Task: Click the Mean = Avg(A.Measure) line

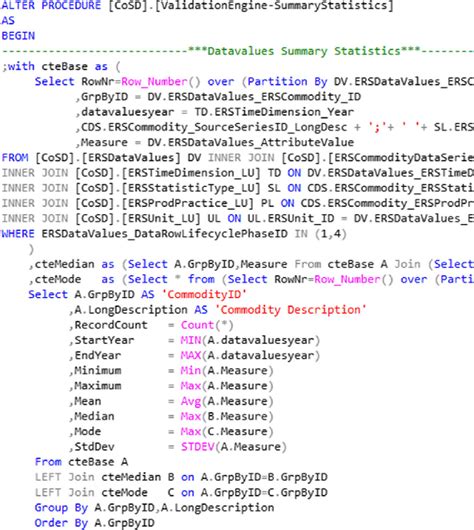Action: tap(171, 401)
